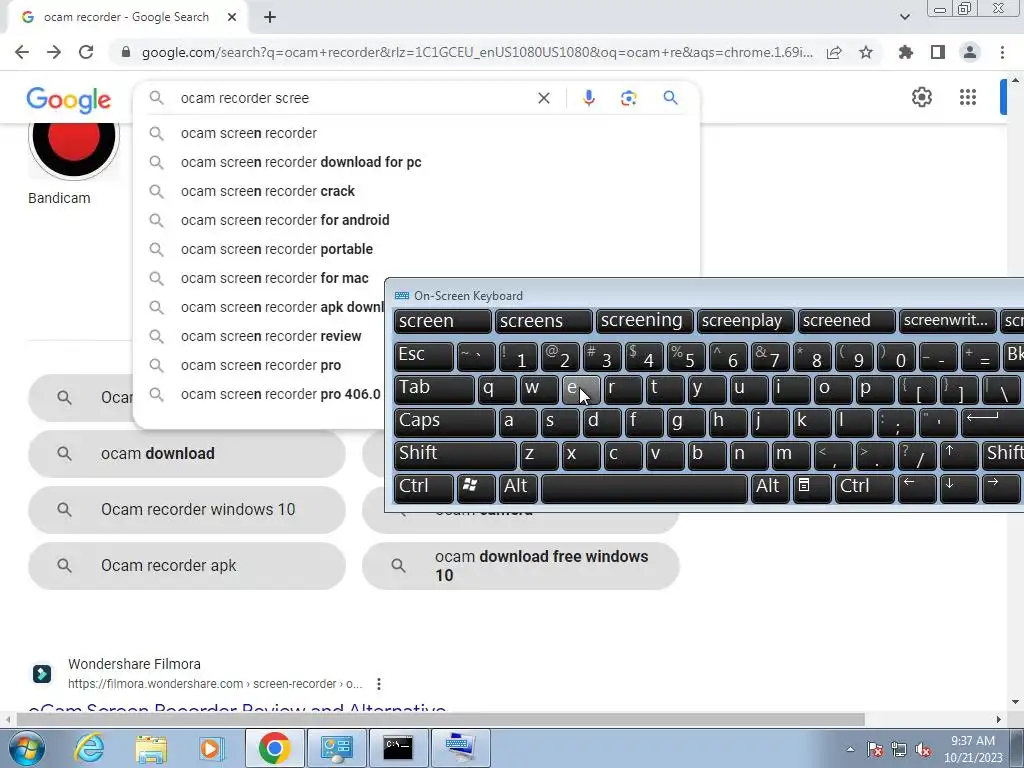Open 'ocam download free windows 10' search
This screenshot has width=1024, height=768.
520,566
